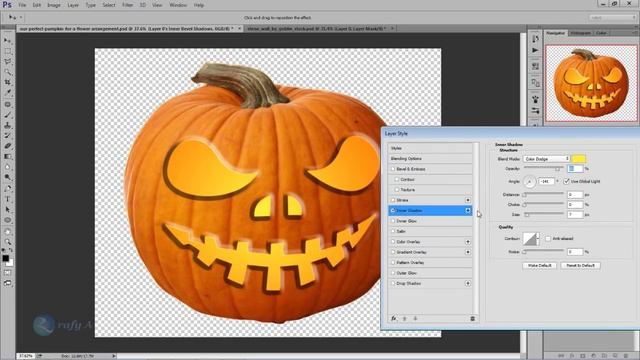This screenshot has width=640, height=360.
Task: Select the Move tool in the toolbar
Action: [x=7, y=41]
